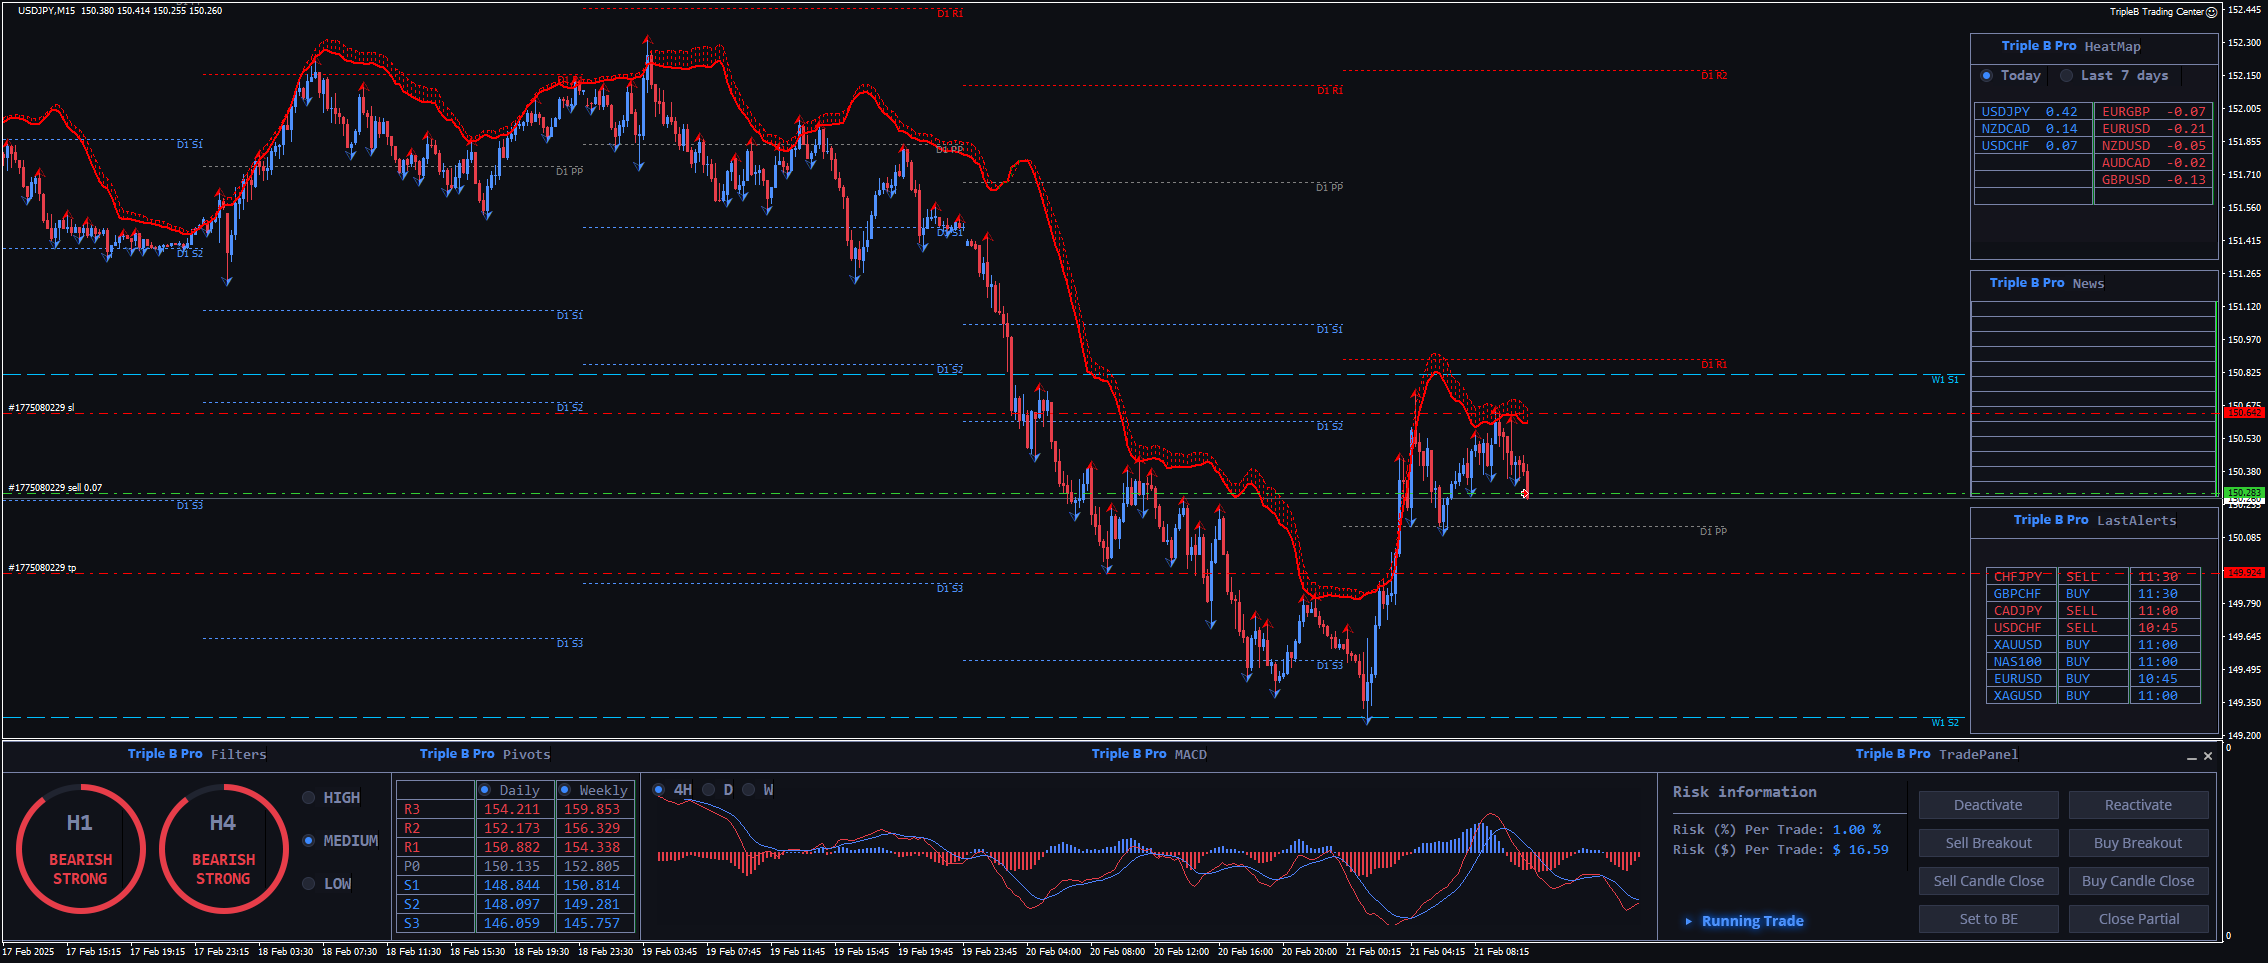Toggle the Weekly pivots radio button
The image size is (2268, 963).
[x=565, y=790]
